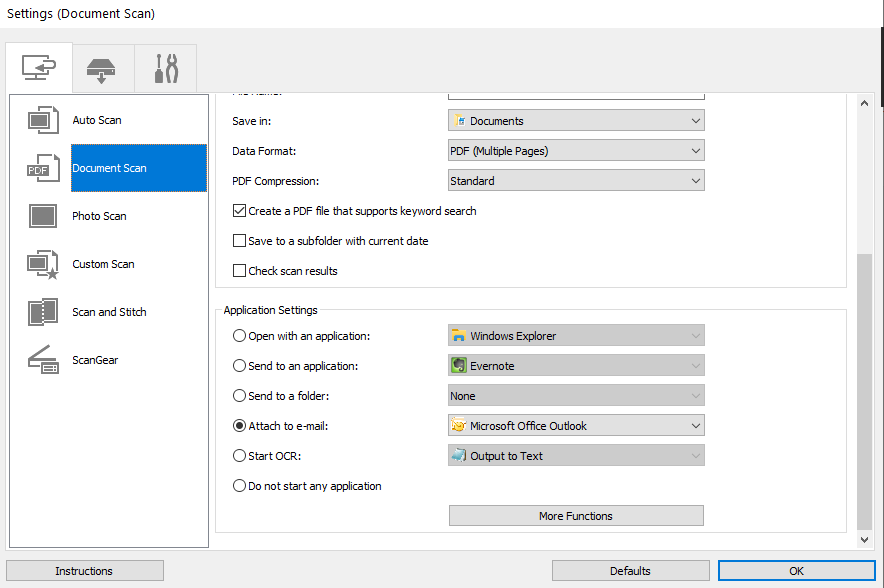The width and height of the screenshot is (884, 588).
Task: Click the Evernote elephant icon
Action: tap(459, 365)
